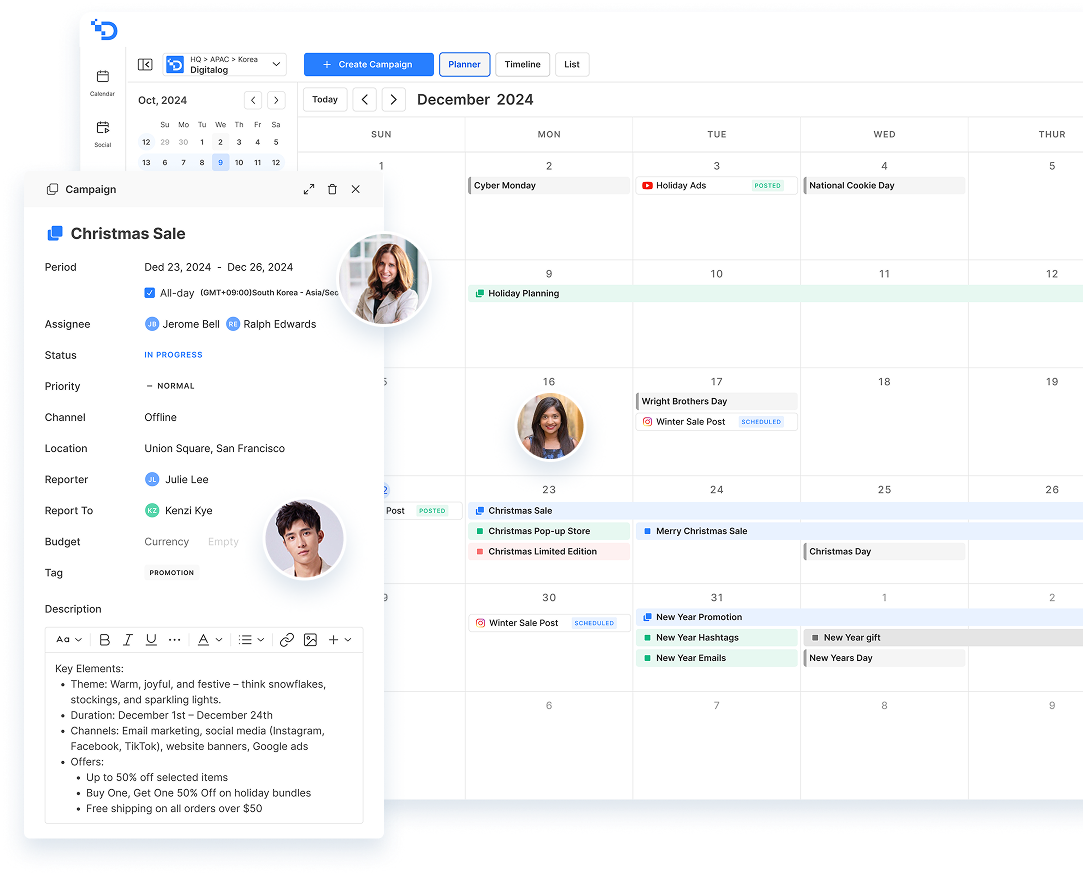Insert an image into the description

tap(310, 640)
